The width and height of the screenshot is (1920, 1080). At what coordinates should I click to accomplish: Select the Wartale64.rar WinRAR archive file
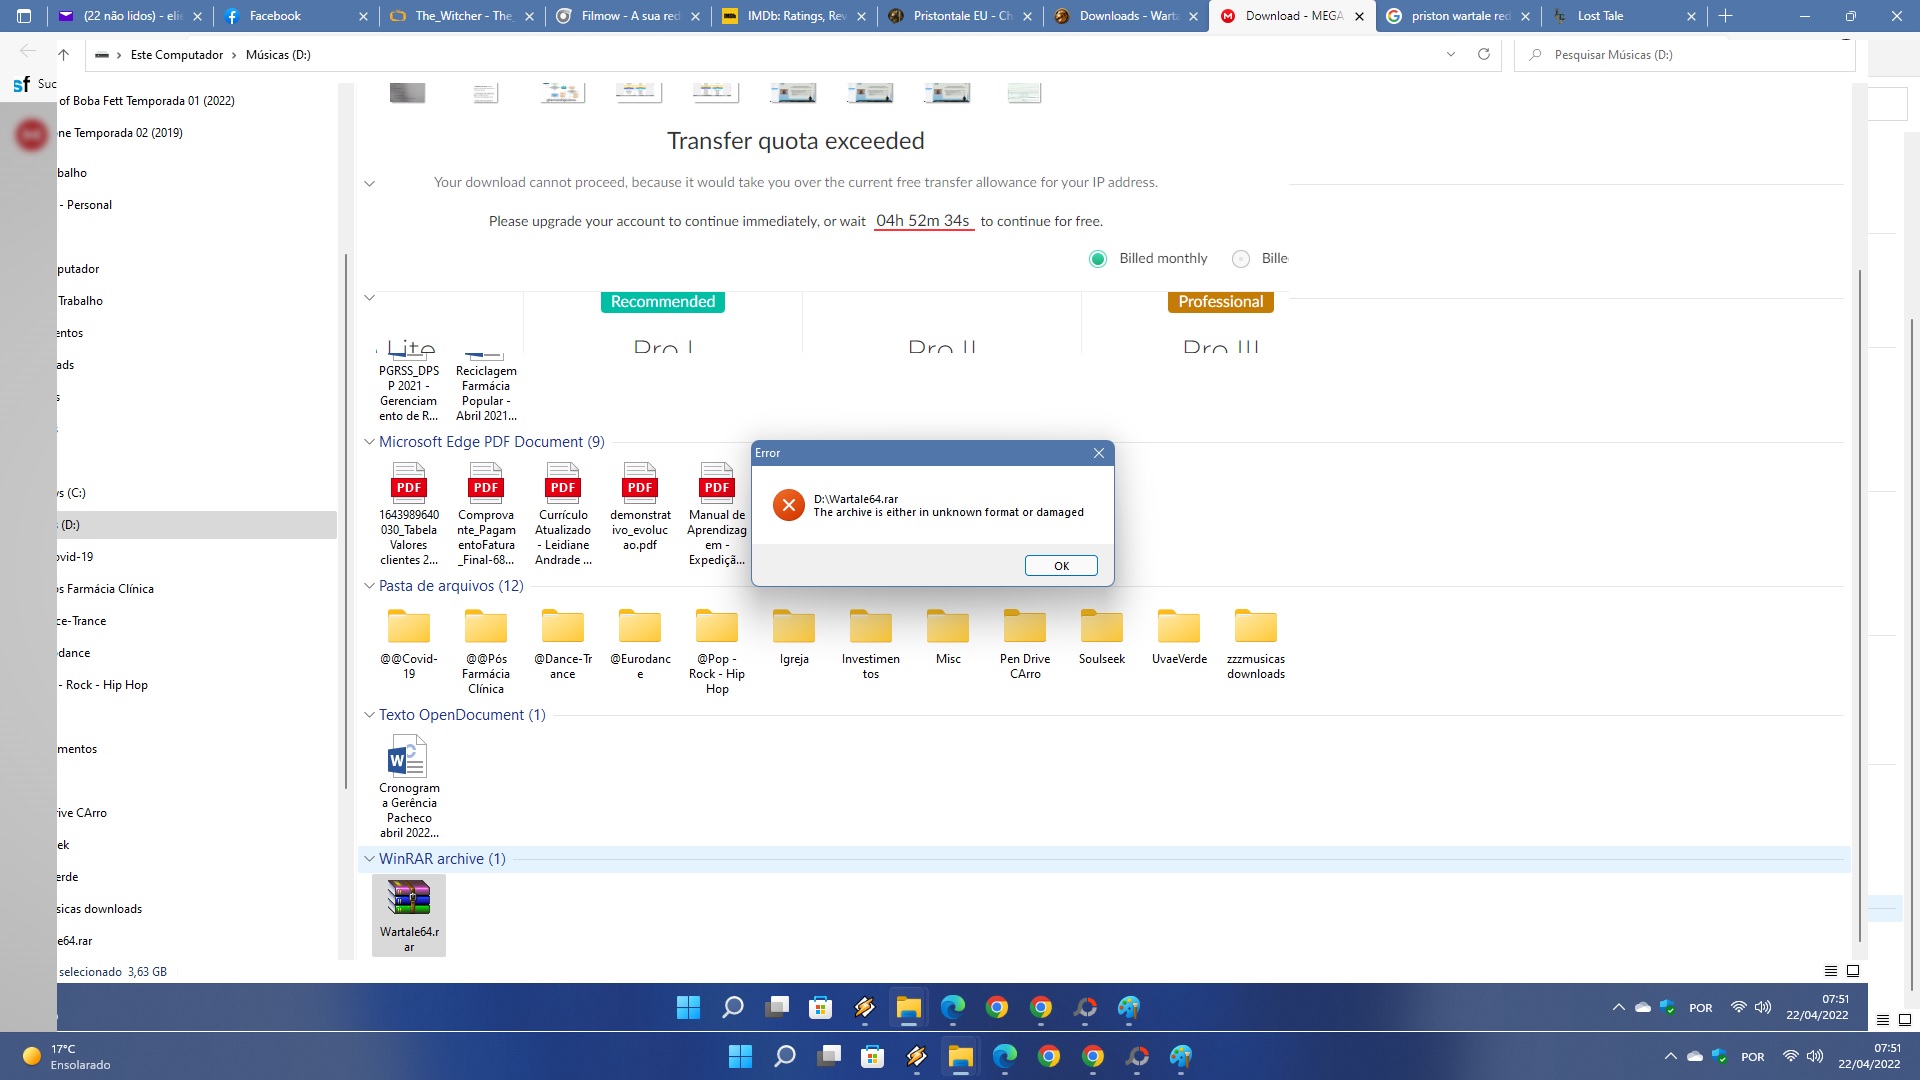click(x=409, y=915)
